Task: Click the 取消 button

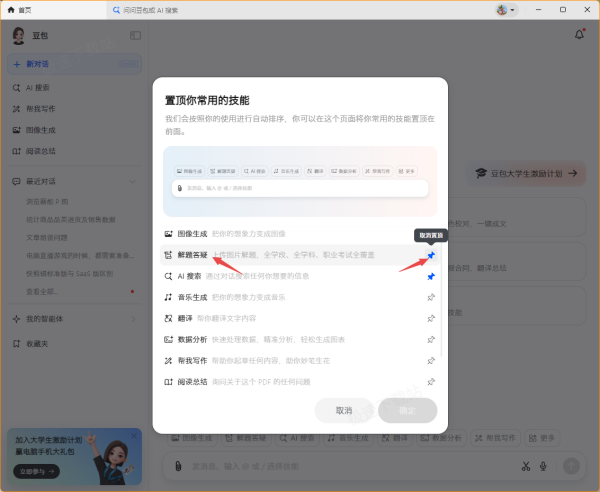Action: [x=344, y=411]
